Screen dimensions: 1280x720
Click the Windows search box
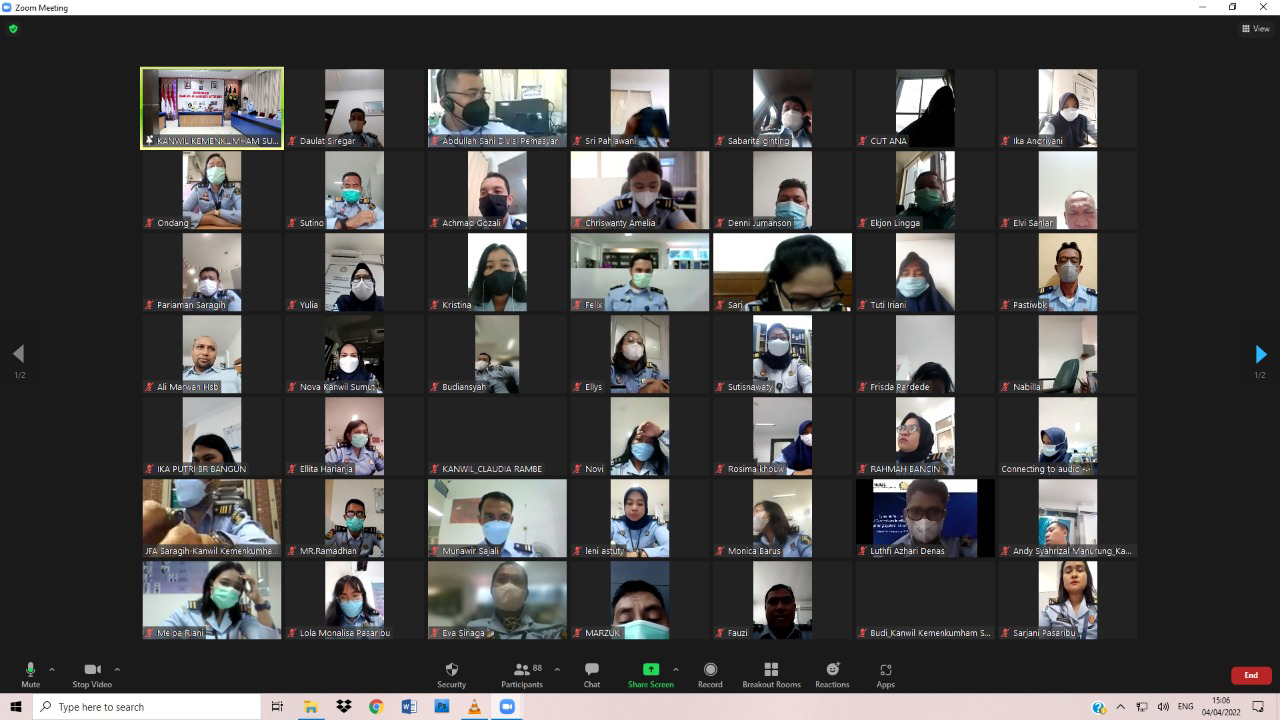148,707
